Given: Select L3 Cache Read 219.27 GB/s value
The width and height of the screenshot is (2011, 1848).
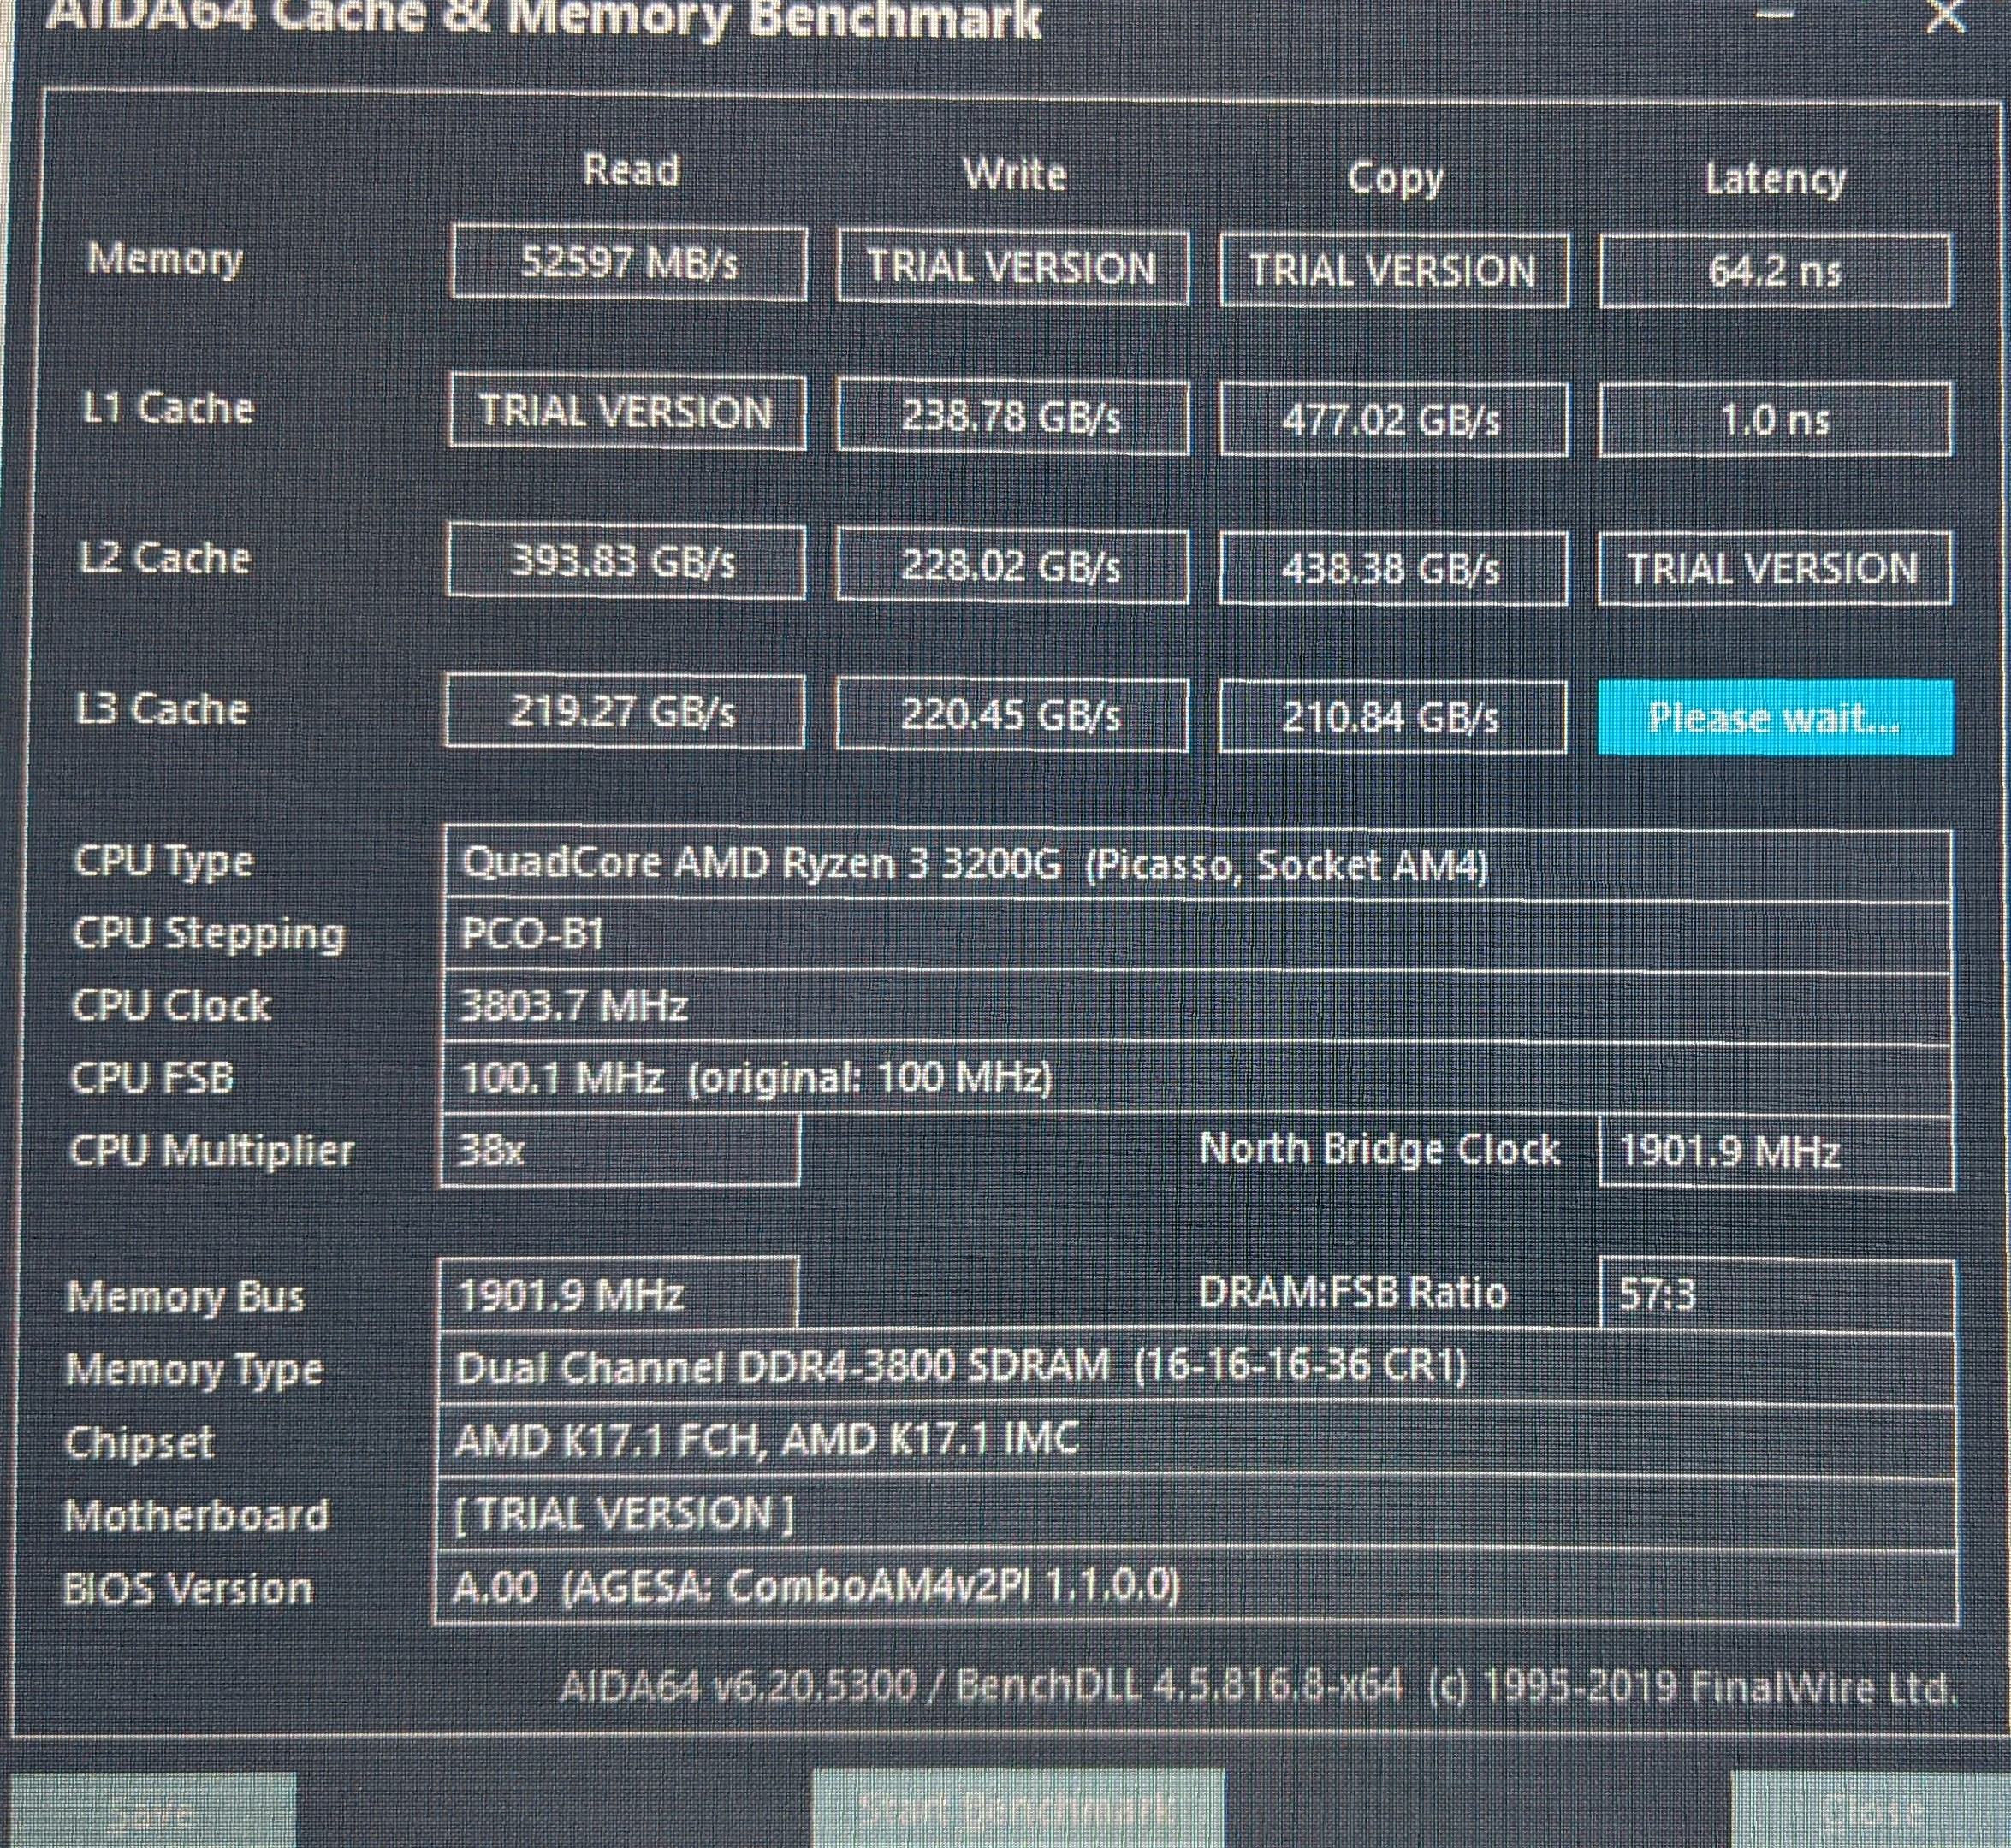Looking at the screenshot, I should click(625, 711).
